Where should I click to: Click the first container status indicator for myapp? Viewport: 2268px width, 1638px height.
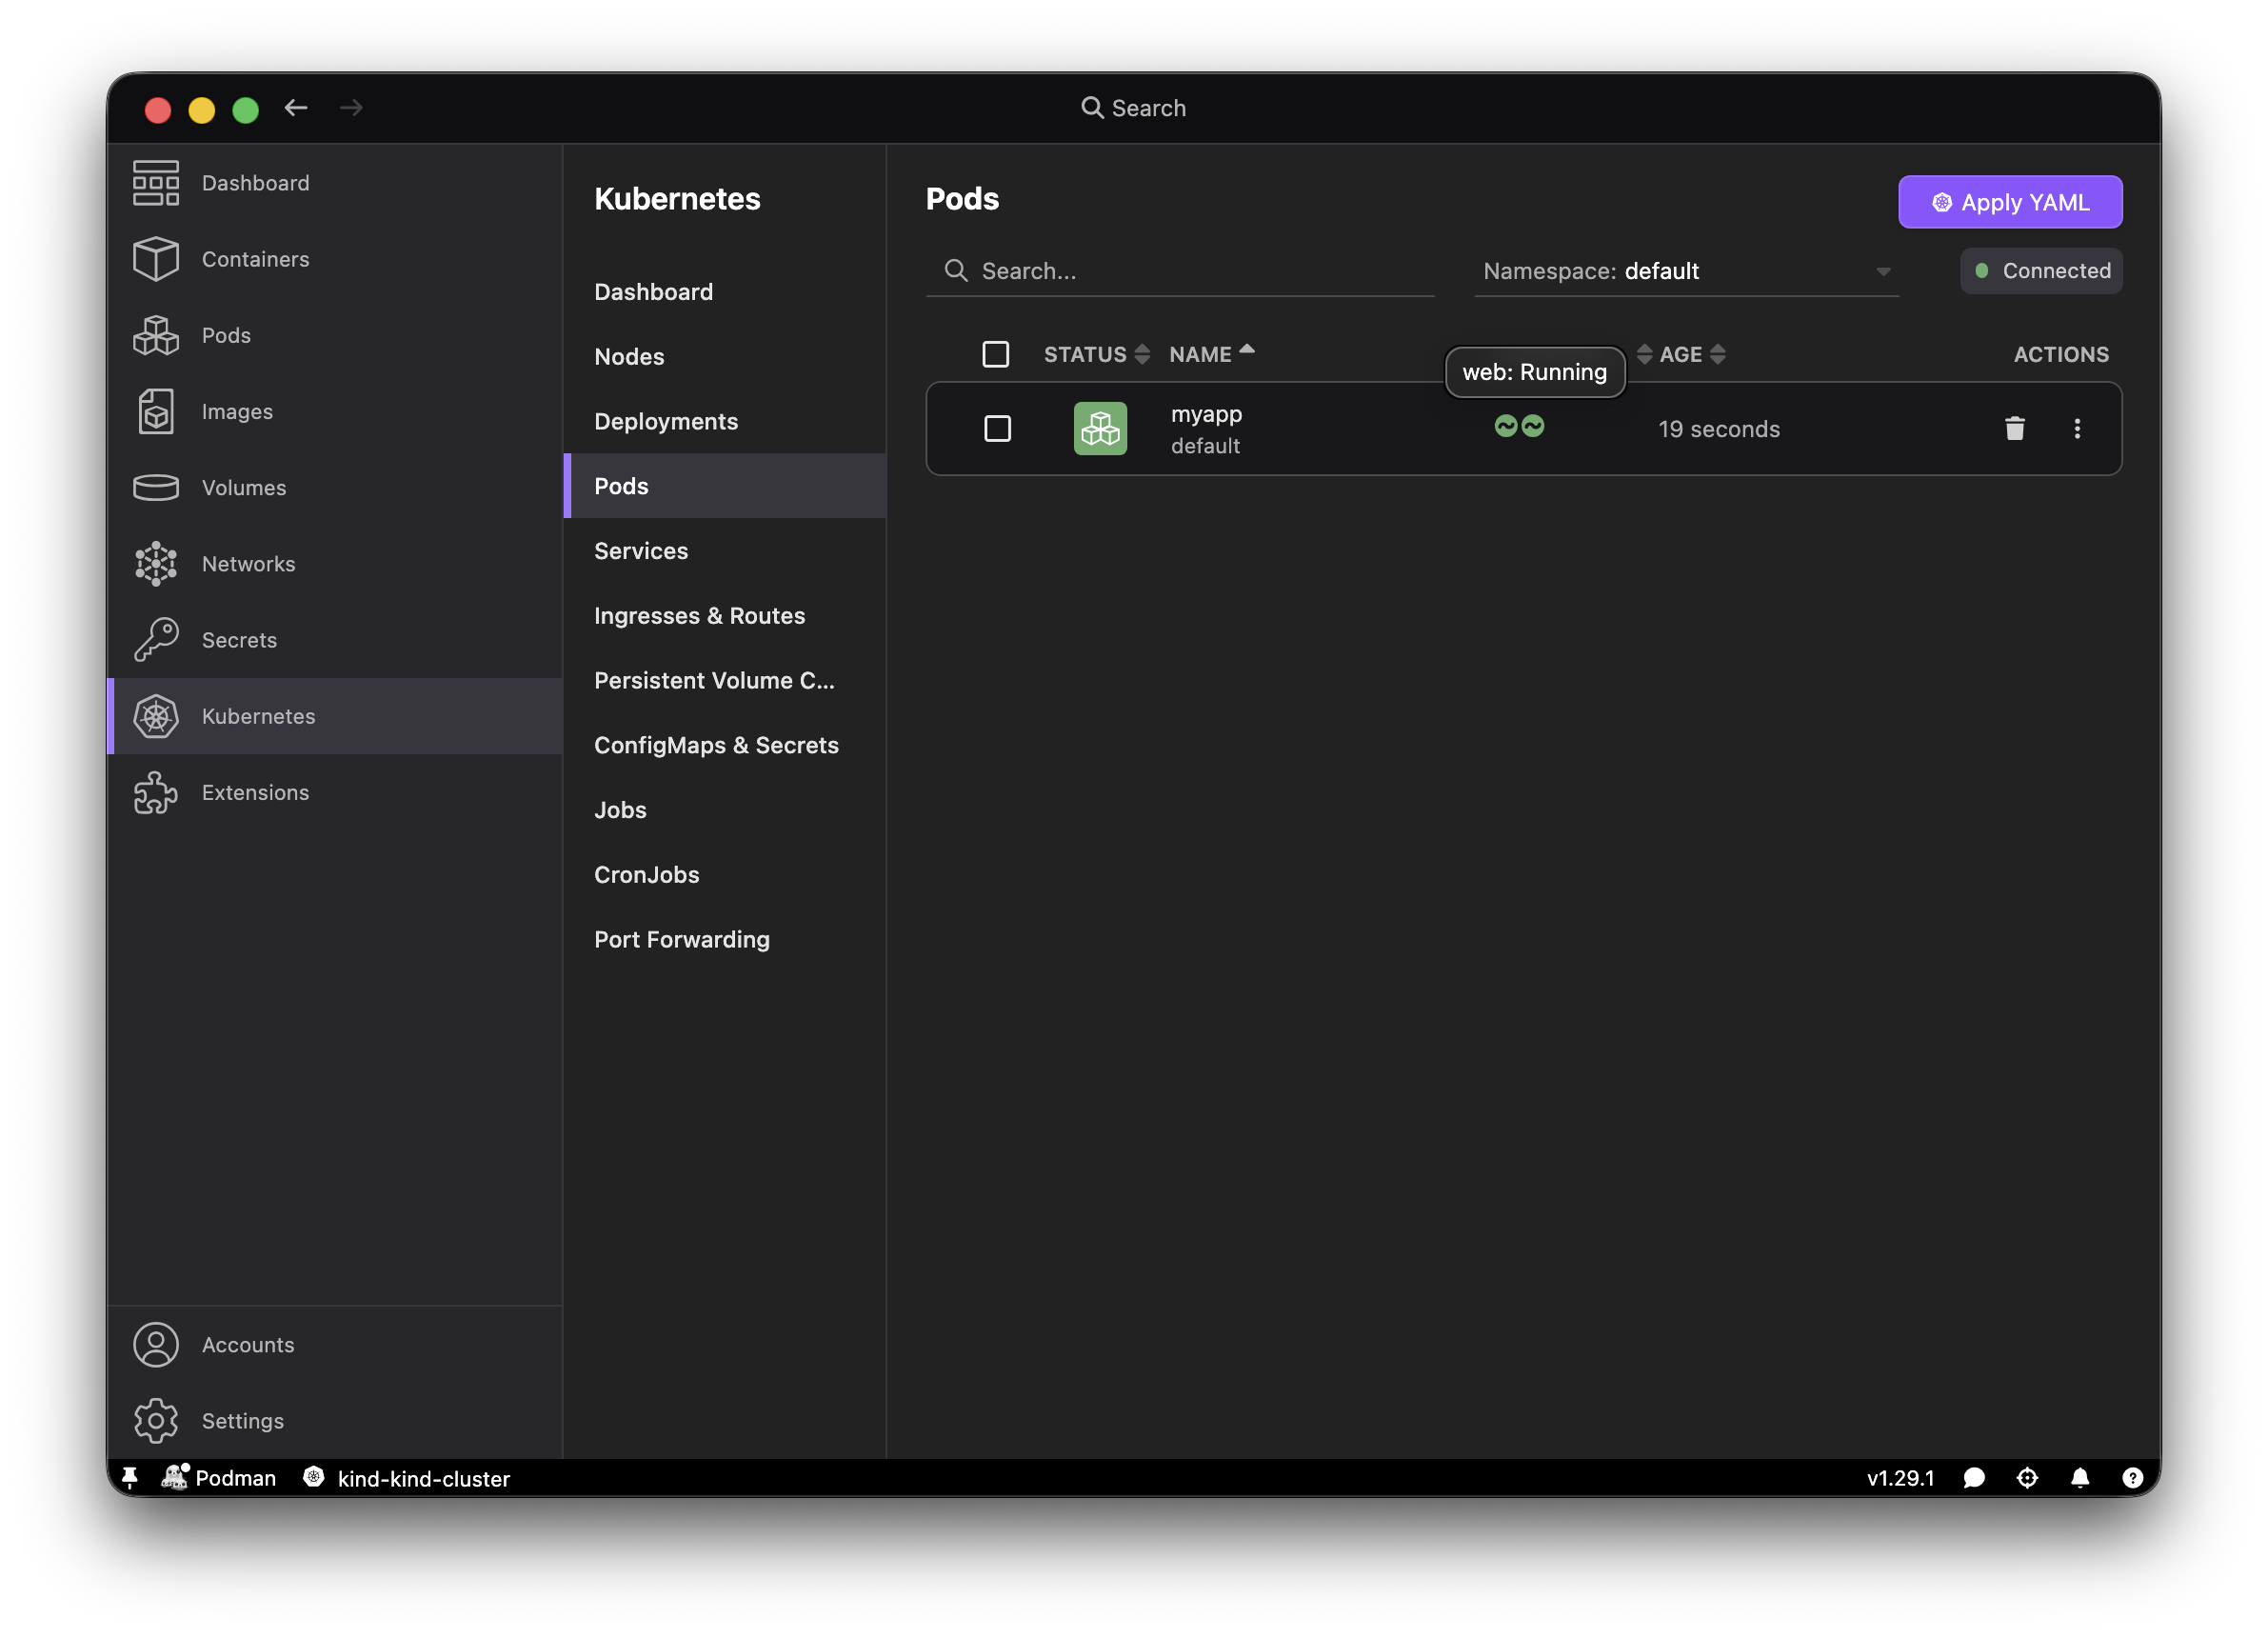click(1505, 426)
